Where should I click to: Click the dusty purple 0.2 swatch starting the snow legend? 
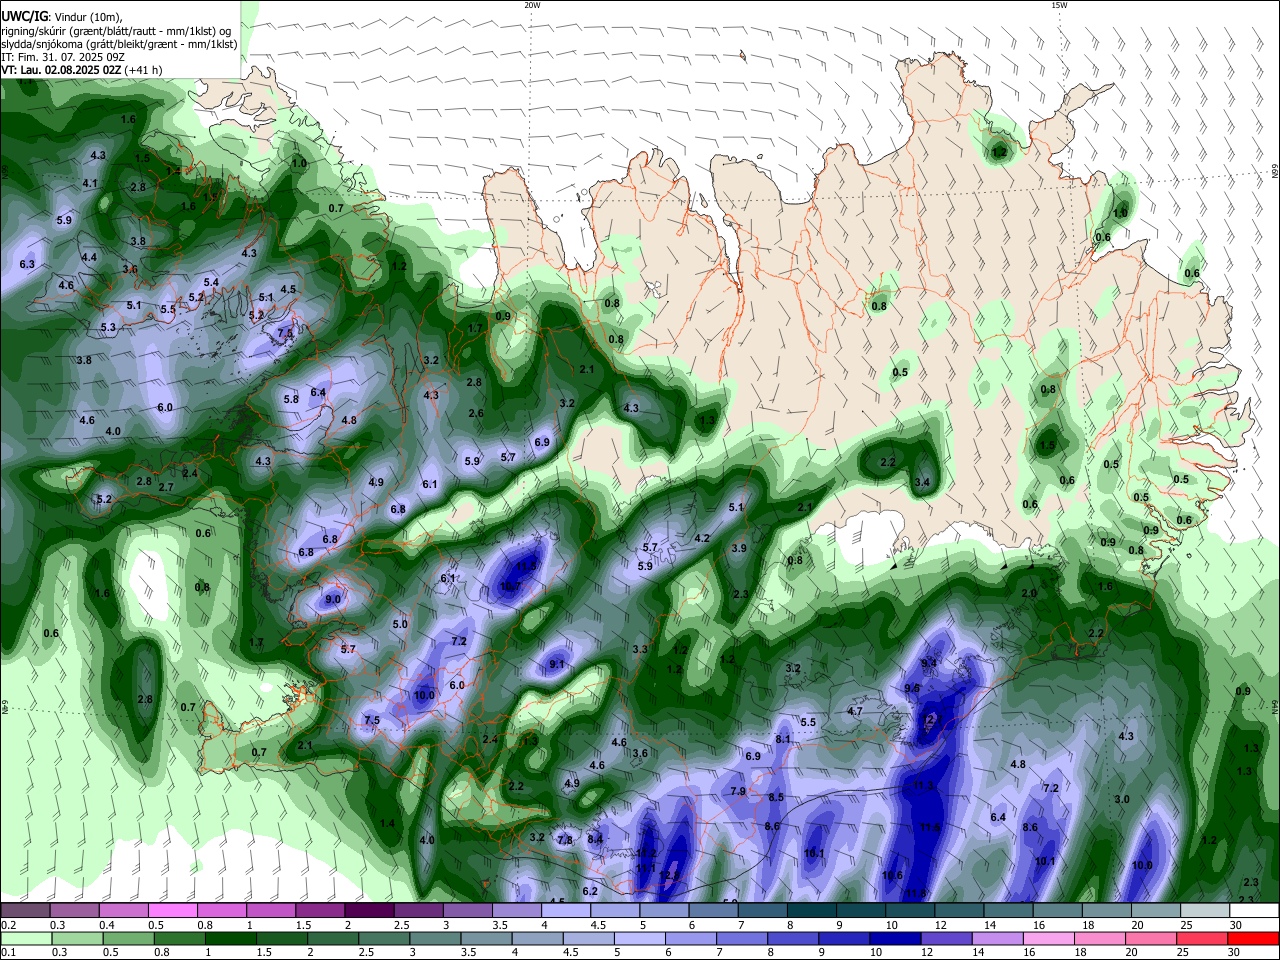tap(25, 911)
